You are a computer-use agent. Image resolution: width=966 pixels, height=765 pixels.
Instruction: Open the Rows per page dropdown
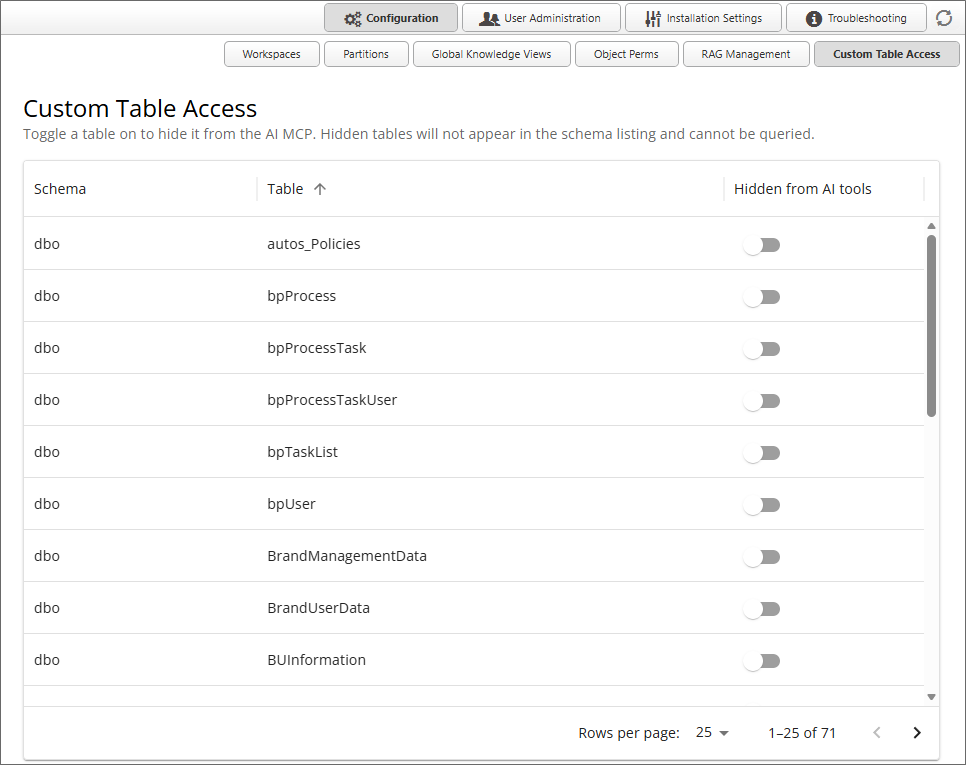coord(712,732)
